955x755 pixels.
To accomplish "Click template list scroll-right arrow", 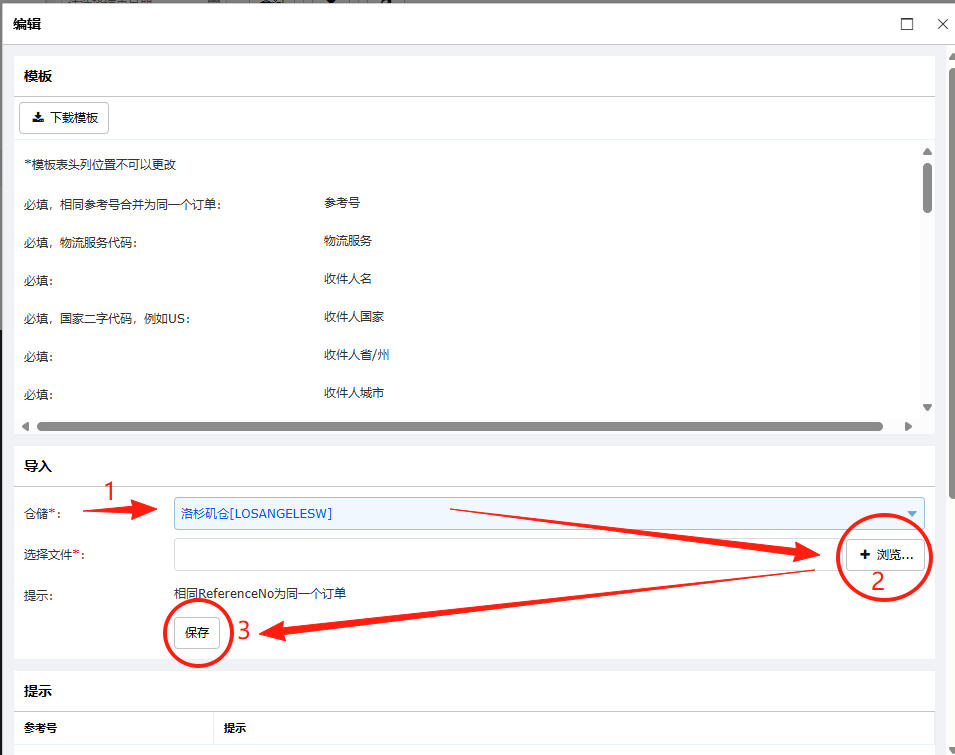I will coord(908,426).
